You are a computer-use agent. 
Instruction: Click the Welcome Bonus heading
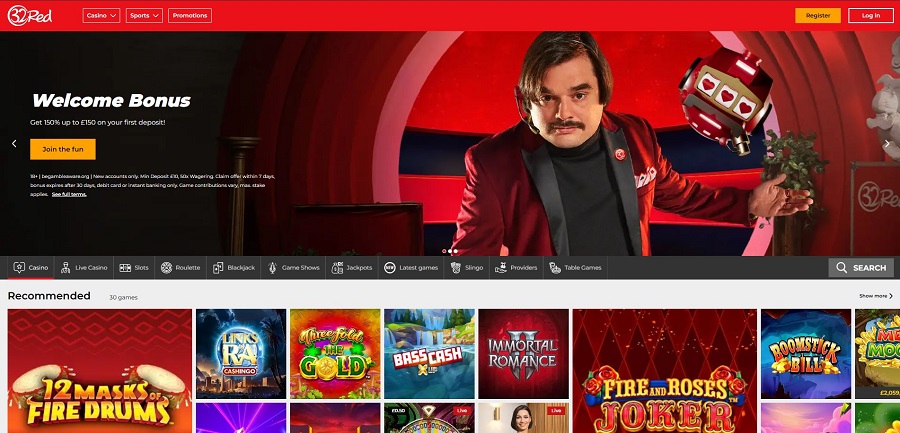tap(111, 101)
